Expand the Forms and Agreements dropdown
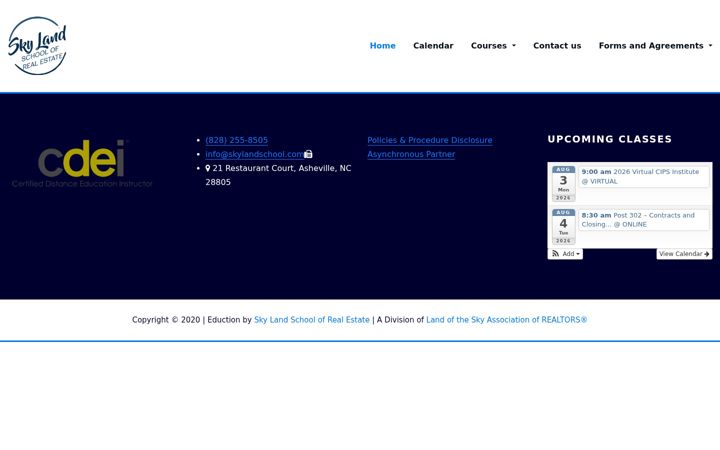The image size is (720, 450). (x=655, y=46)
